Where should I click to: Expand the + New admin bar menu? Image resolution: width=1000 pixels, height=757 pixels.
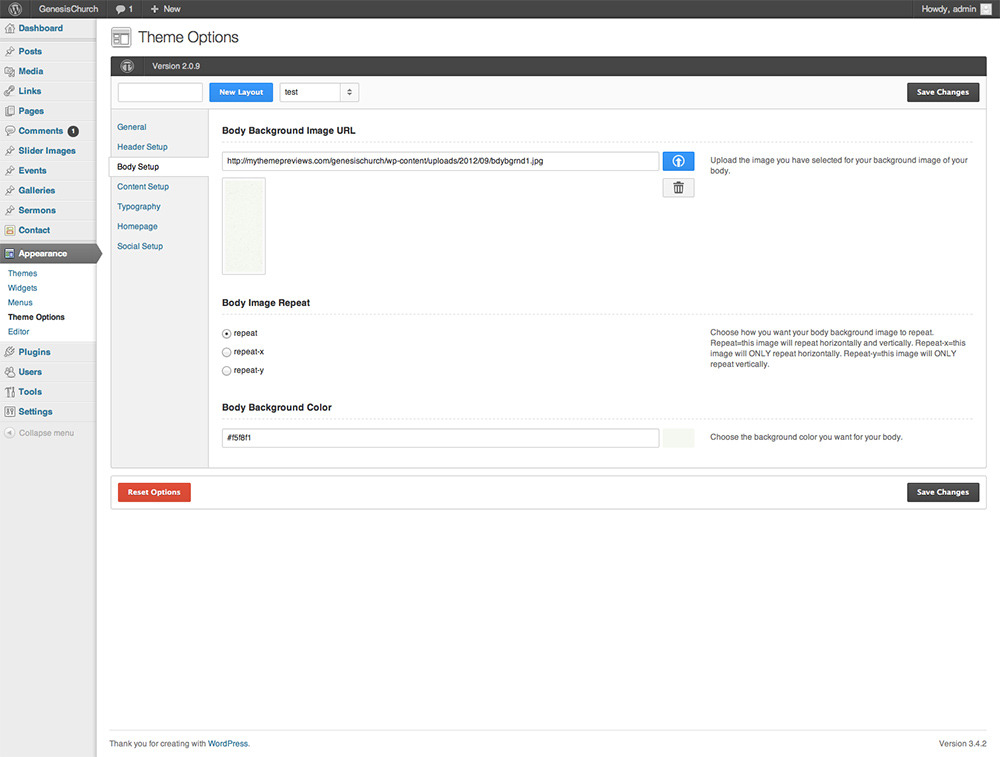coord(165,9)
